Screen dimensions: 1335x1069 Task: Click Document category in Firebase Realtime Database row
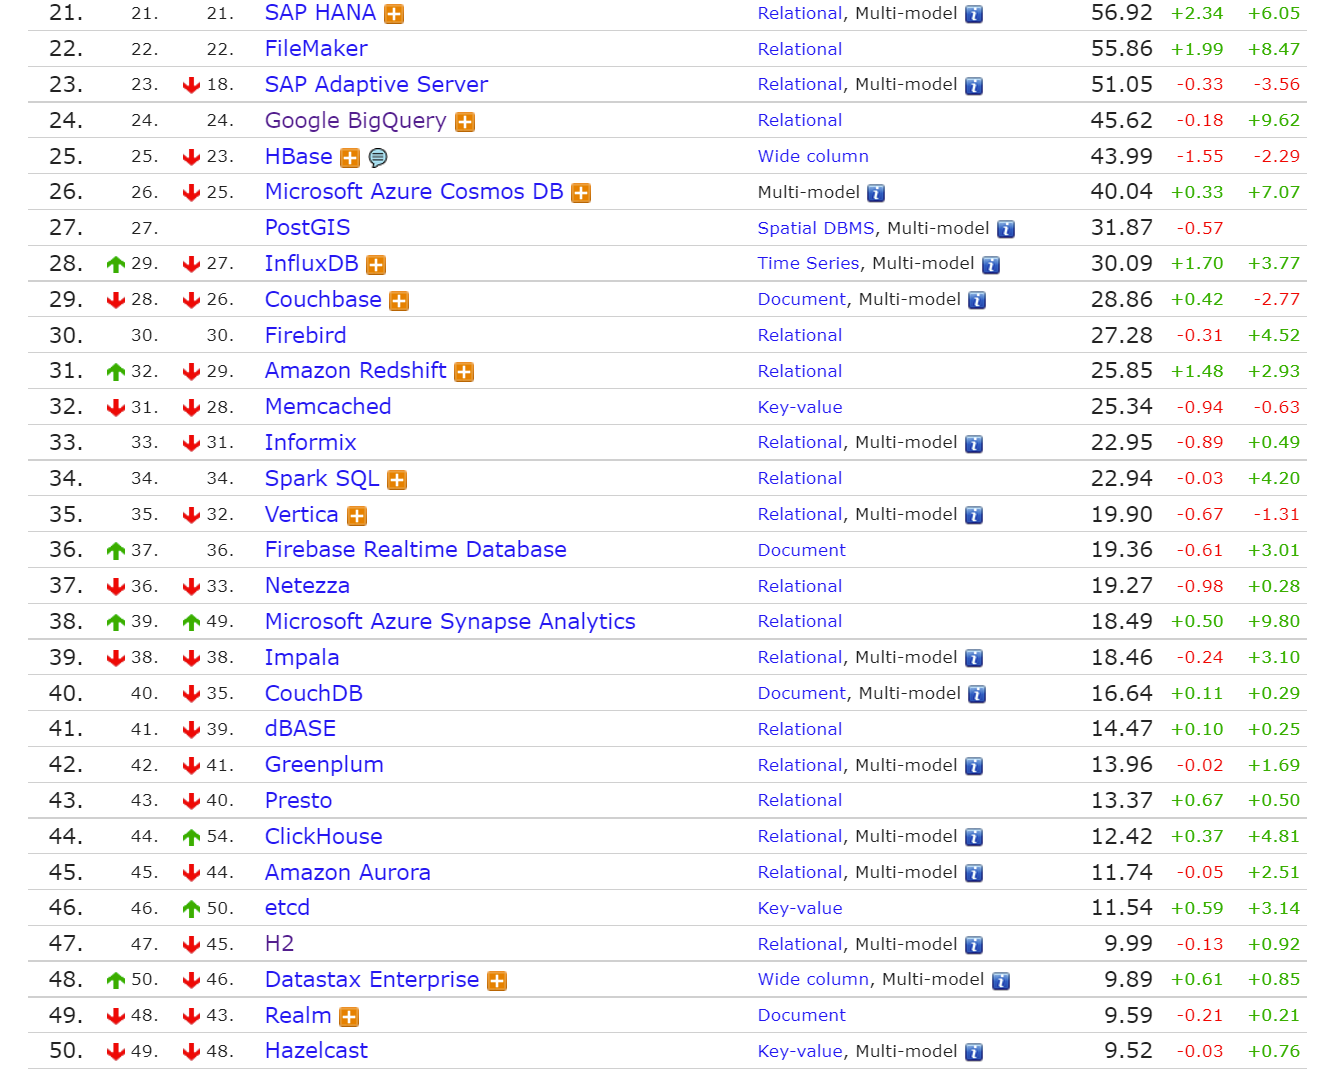click(802, 550)
